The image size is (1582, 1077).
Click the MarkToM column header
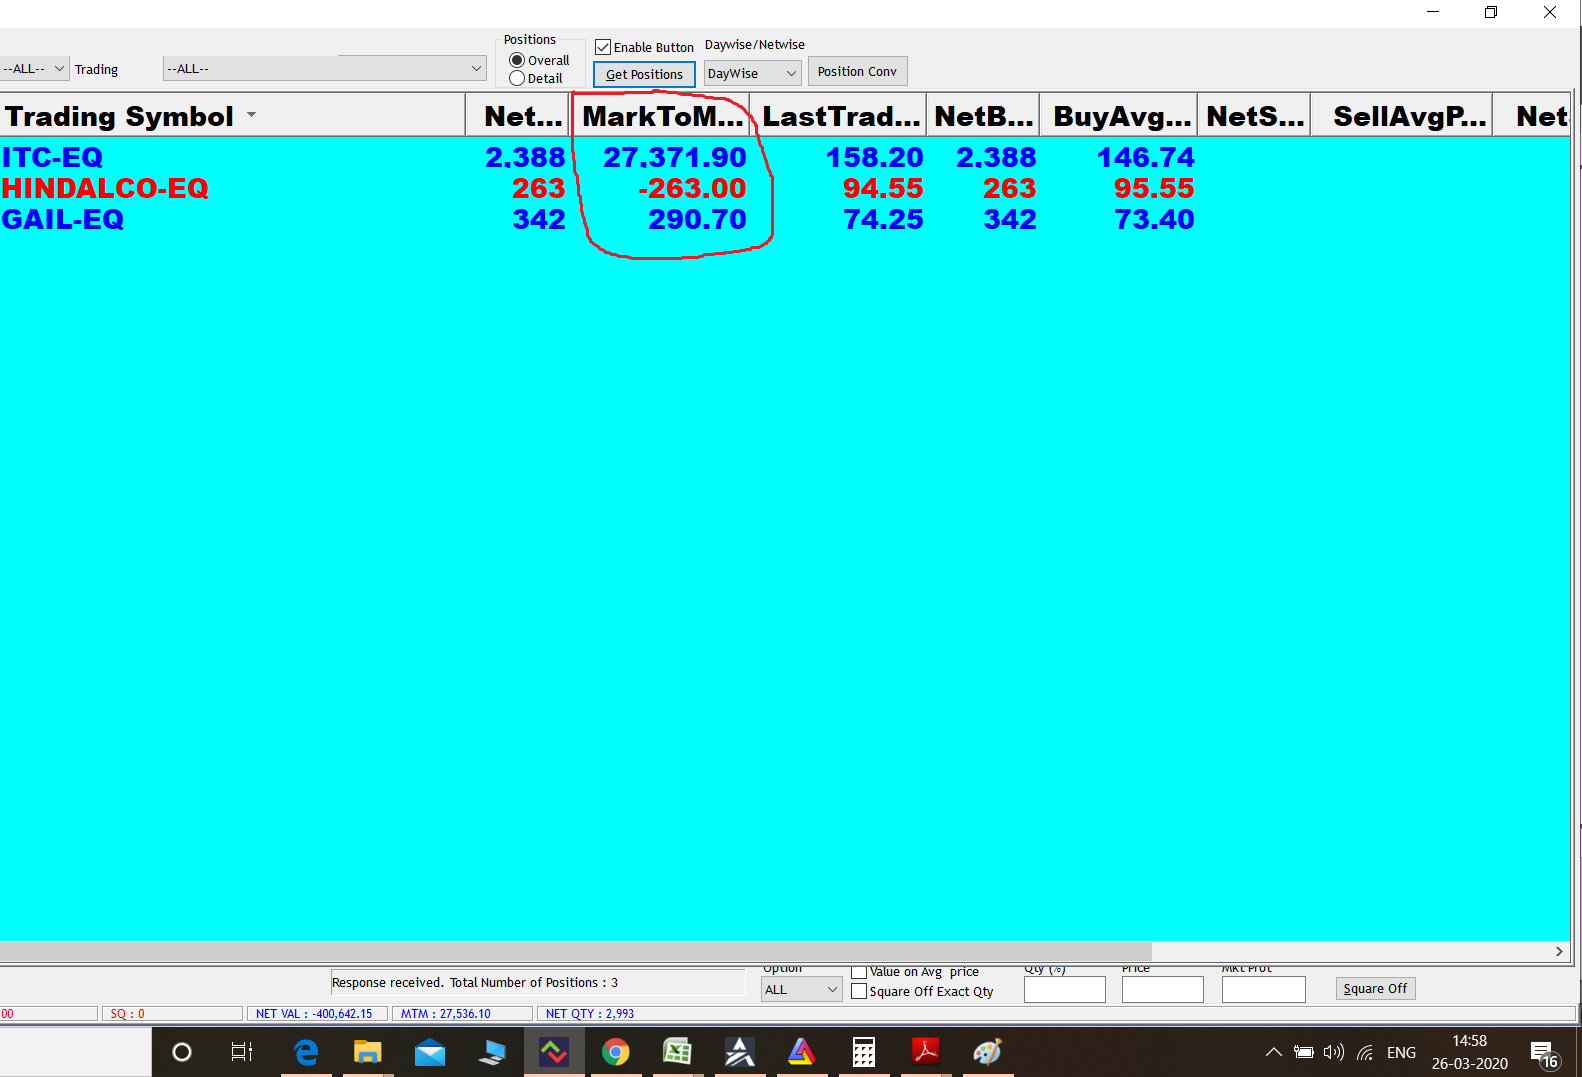coord(662,116)
